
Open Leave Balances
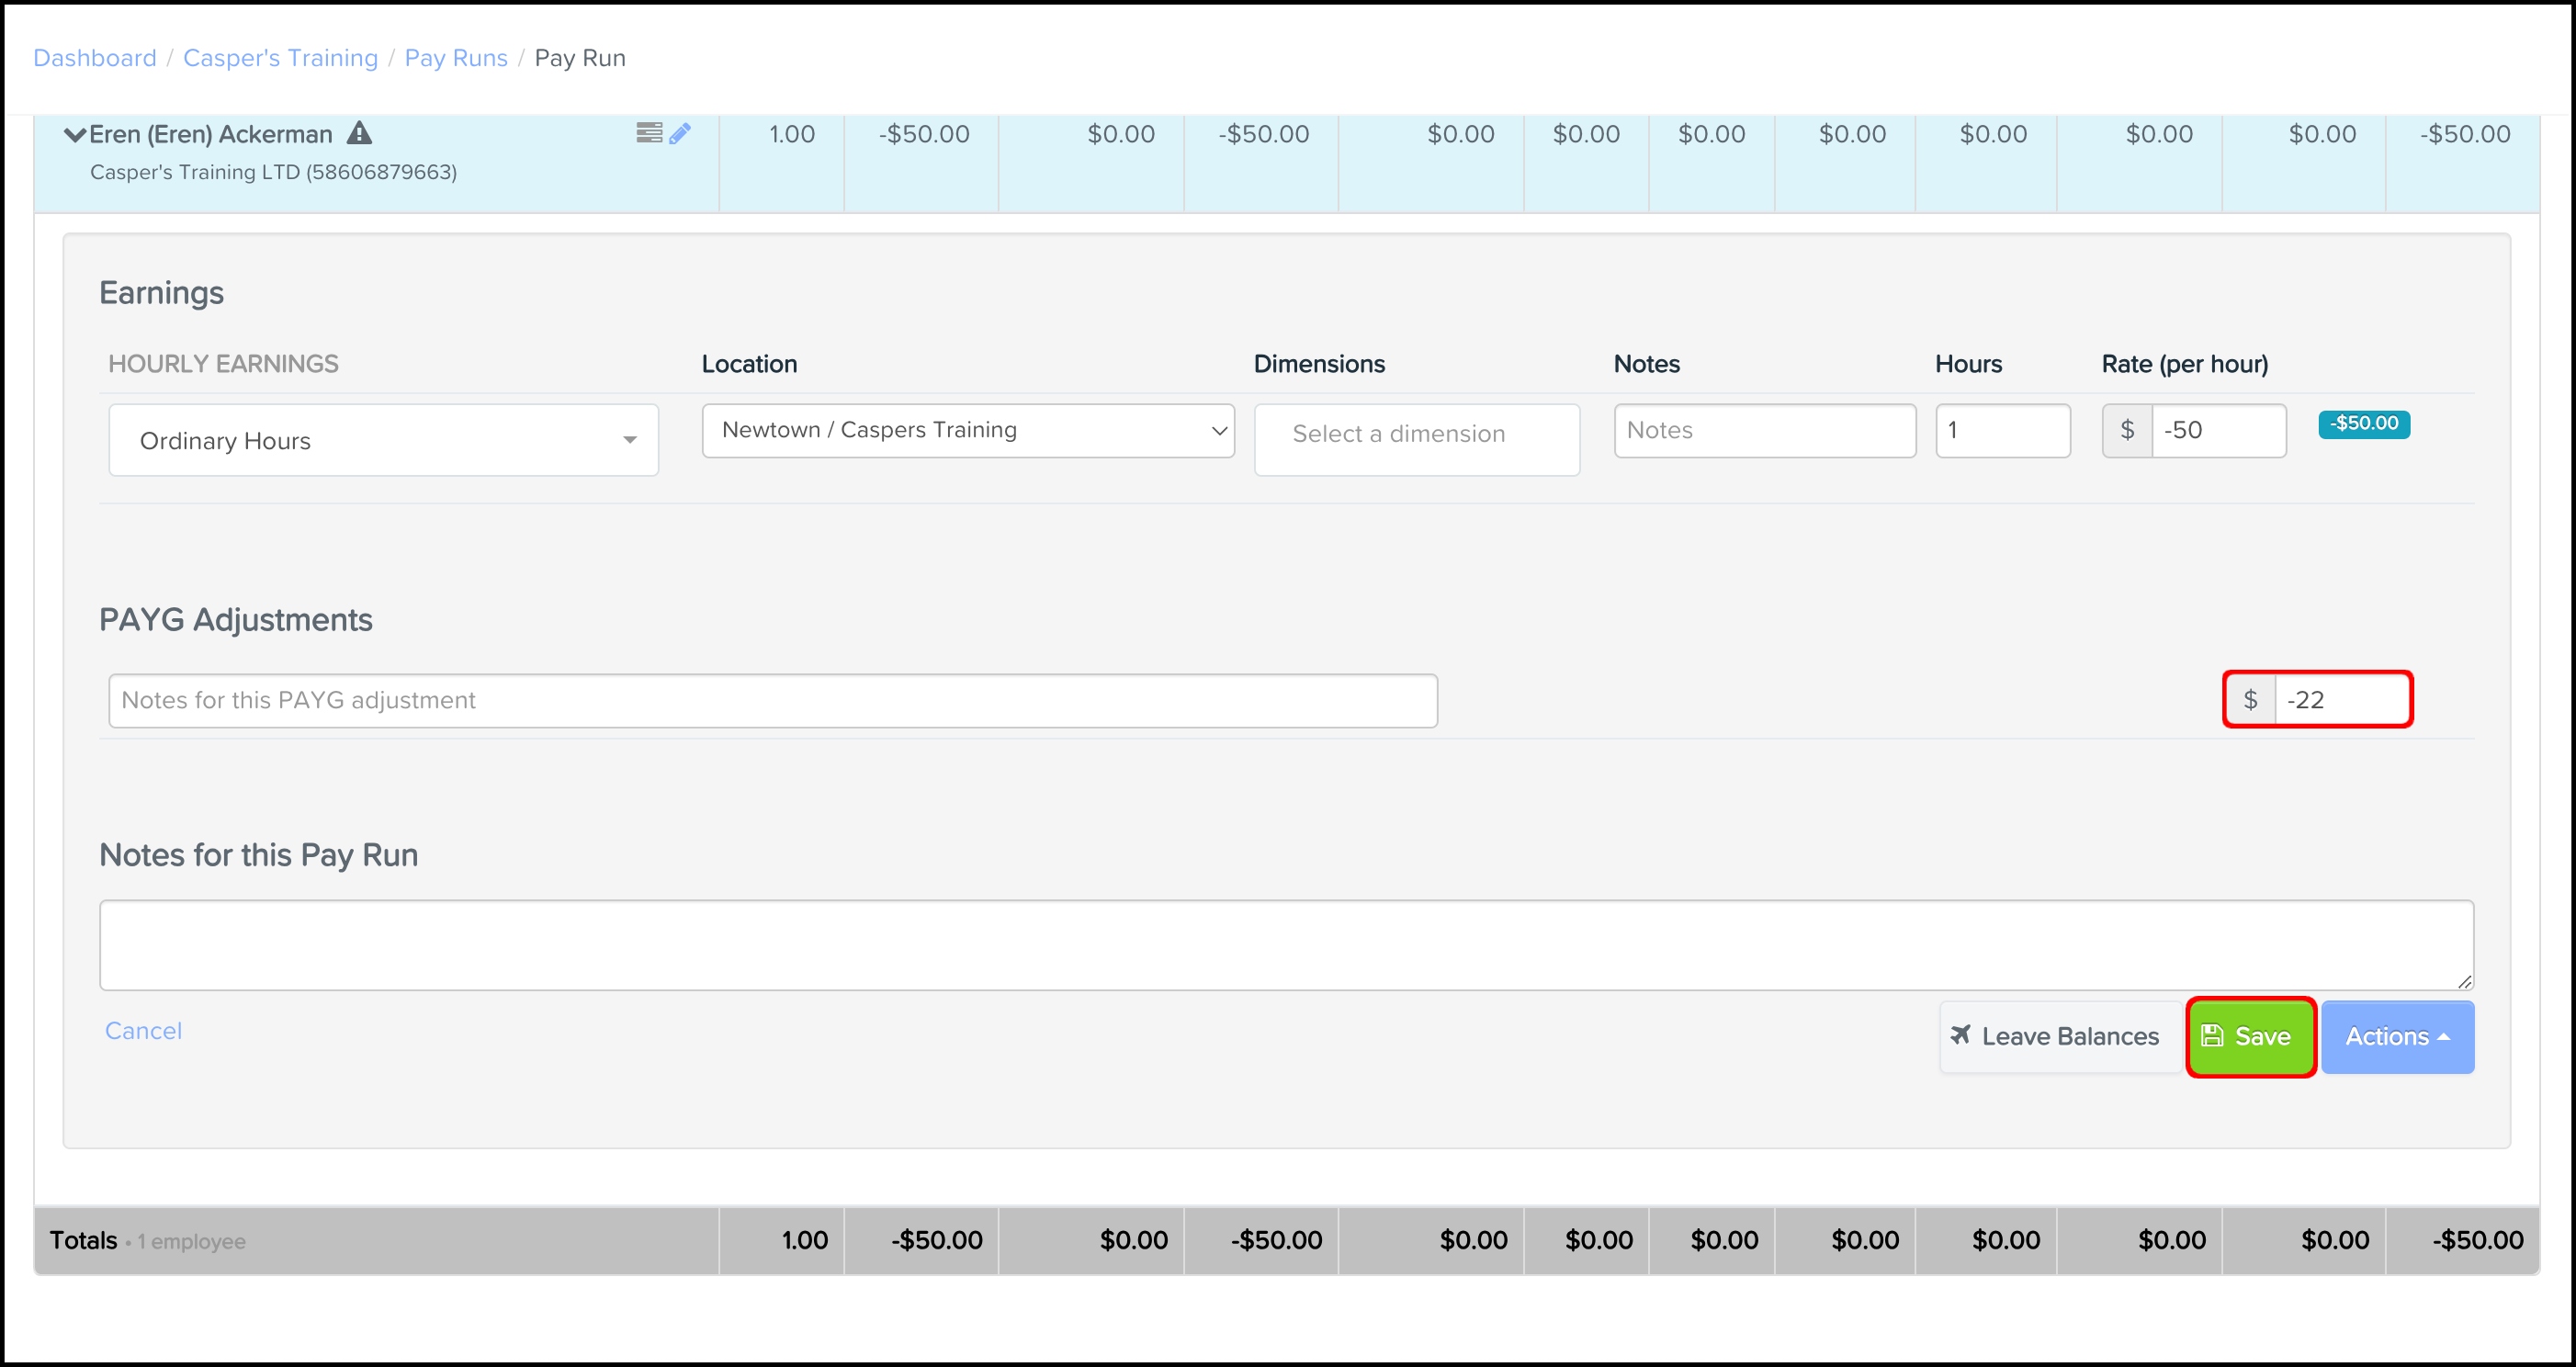pos(2060,1037)
